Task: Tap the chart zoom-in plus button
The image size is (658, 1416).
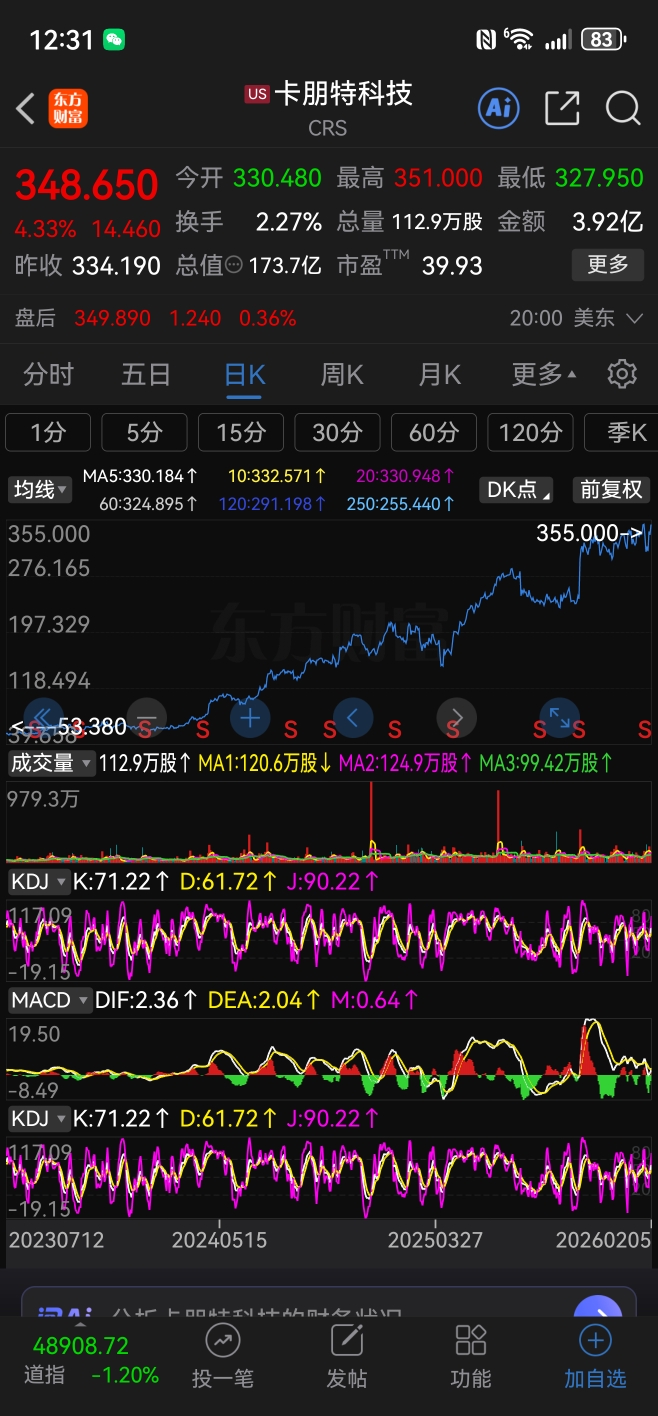Action: [250, 718]
